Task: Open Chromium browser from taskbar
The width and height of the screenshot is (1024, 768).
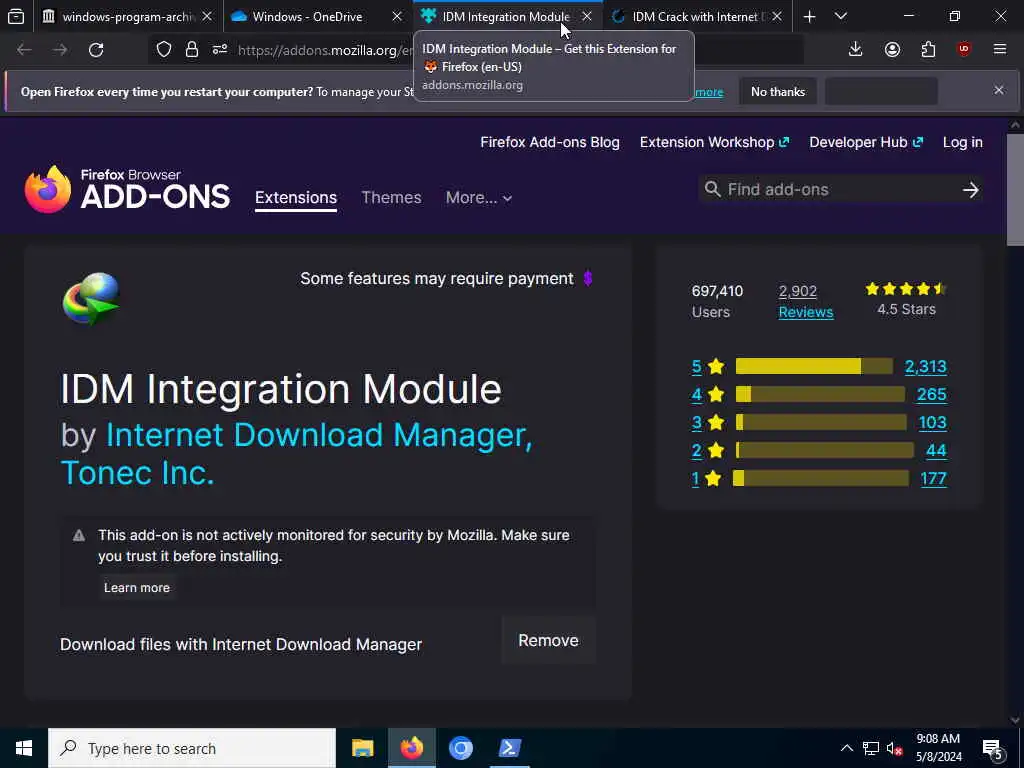Action: [460, 748]
